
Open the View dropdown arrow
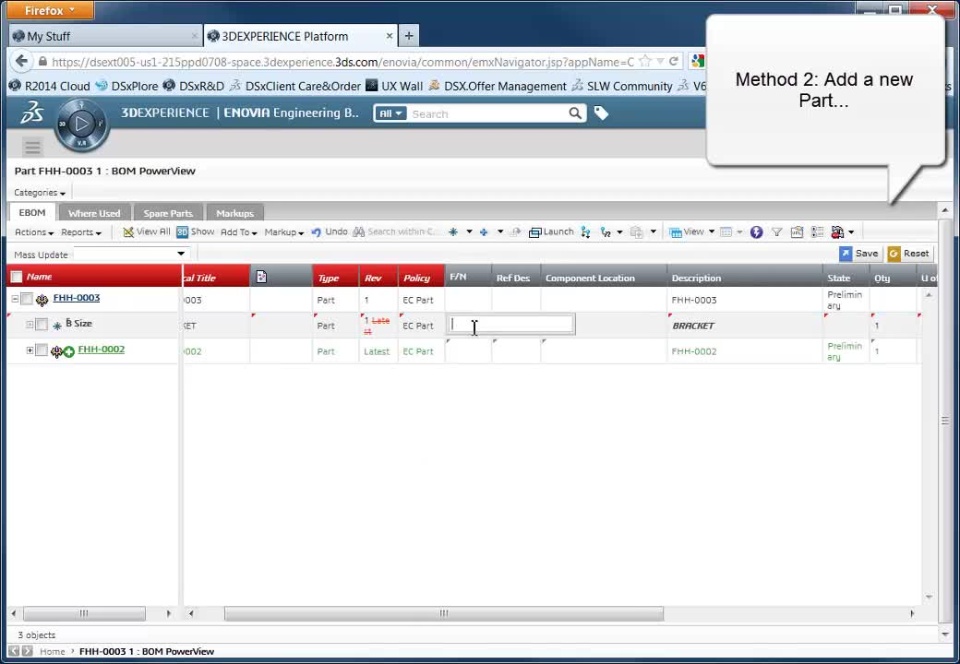[x=711, y=232]
